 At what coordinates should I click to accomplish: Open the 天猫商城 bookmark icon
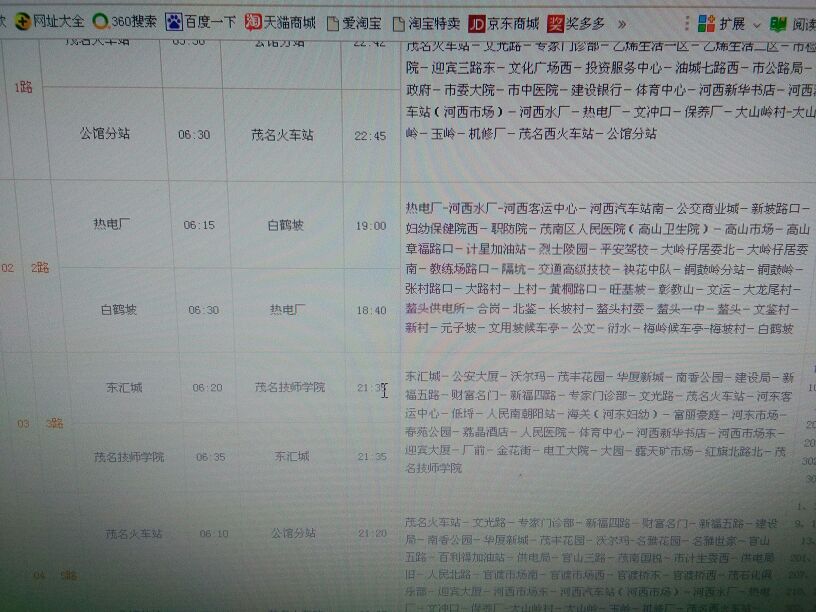point(253,22)
